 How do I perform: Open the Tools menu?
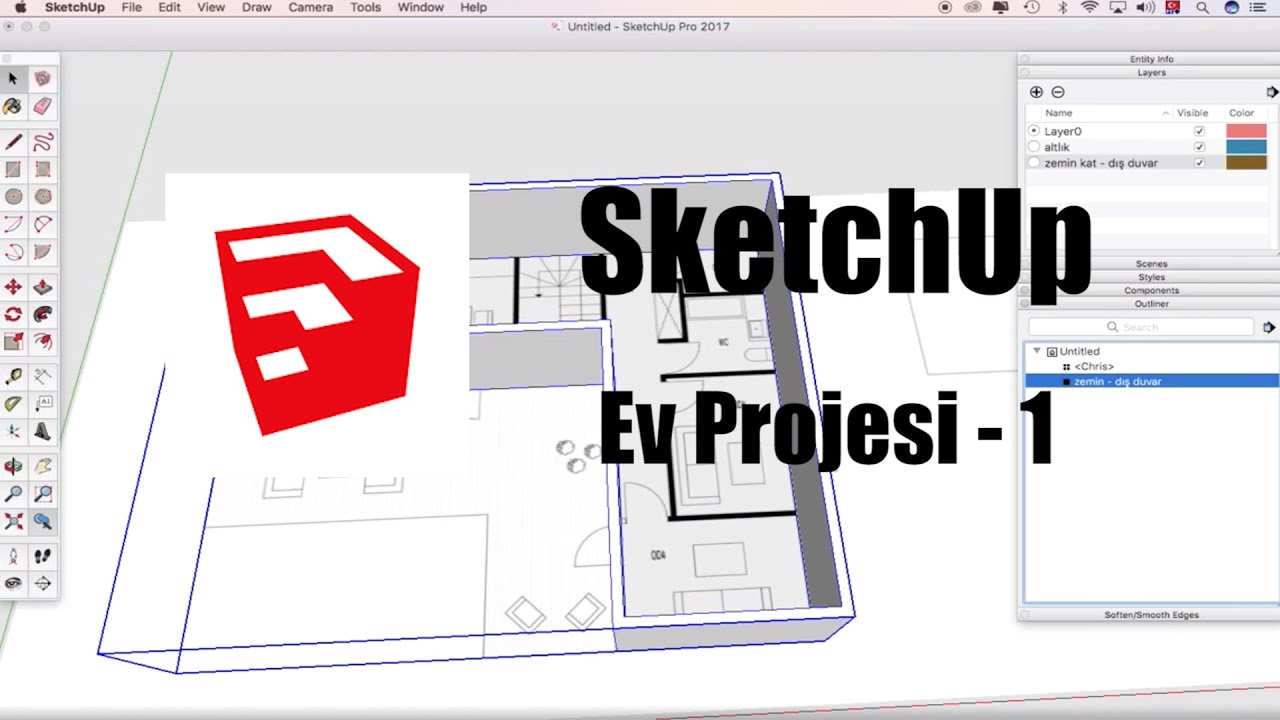pyautogui.click(x=365, y=7)
